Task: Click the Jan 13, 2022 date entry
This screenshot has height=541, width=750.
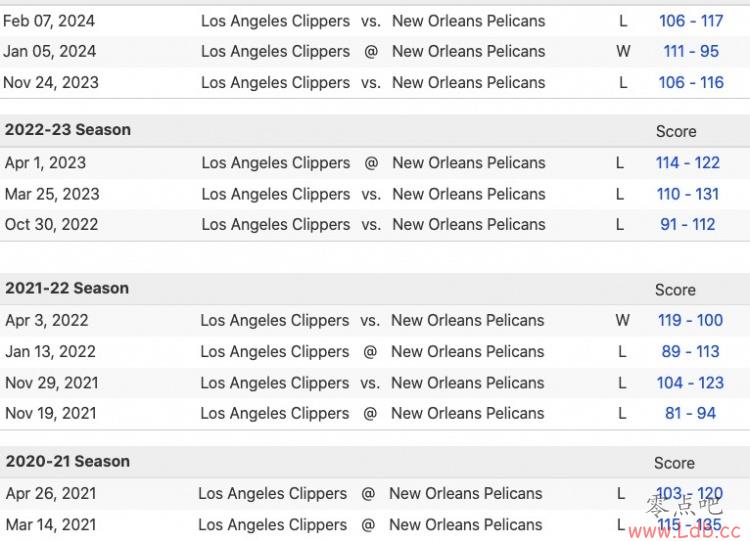Action: (x=50, y=351)
